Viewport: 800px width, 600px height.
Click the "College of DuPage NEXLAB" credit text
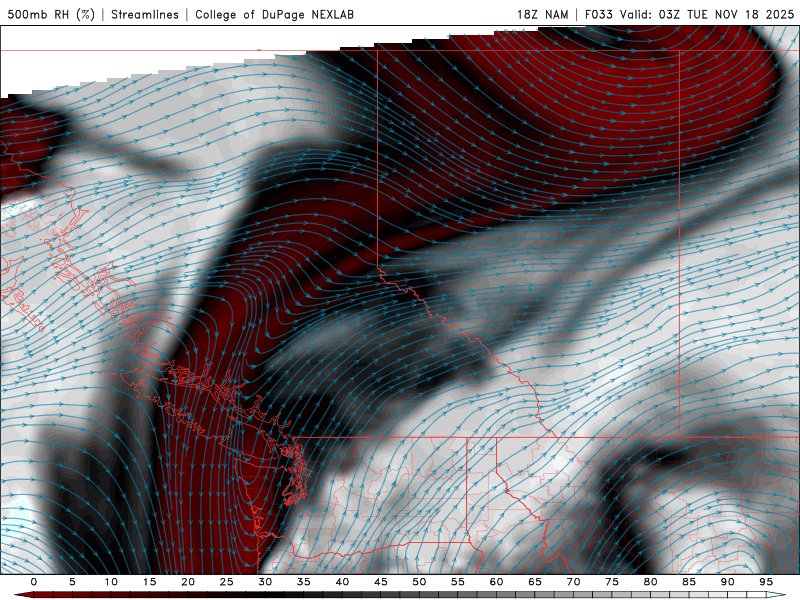[x=274, y=14]
